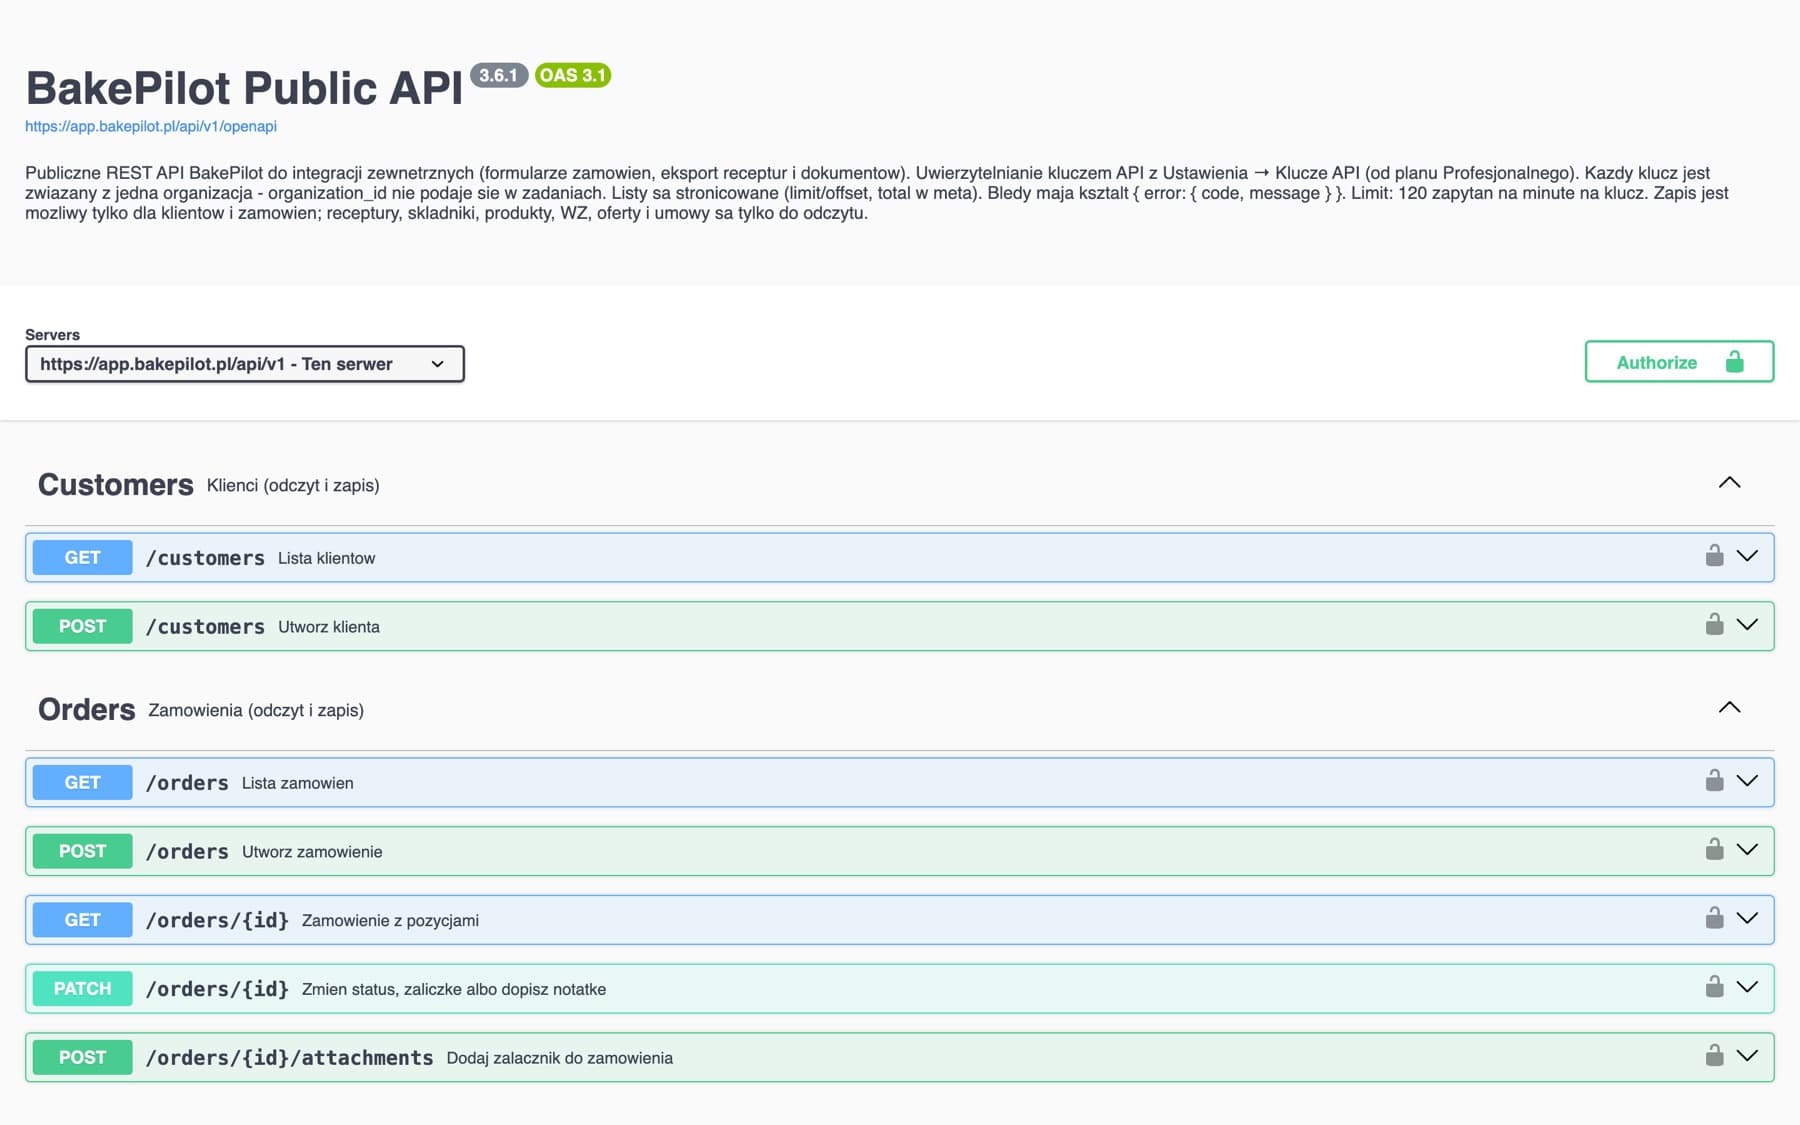The width and height of the screenshot is (1800, 1125).
Task: Click the GET badge for /orders/{id}
Action: click(82, 920)
